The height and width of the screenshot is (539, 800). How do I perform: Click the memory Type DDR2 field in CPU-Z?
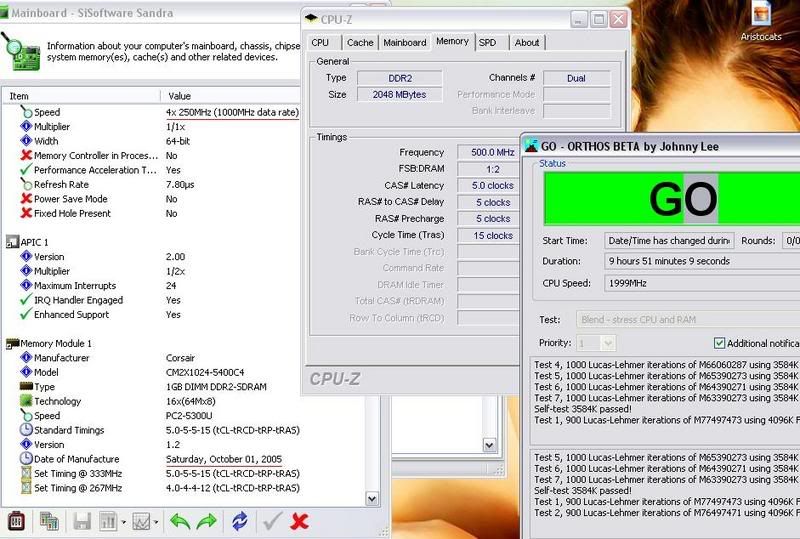tap(399, 78)
